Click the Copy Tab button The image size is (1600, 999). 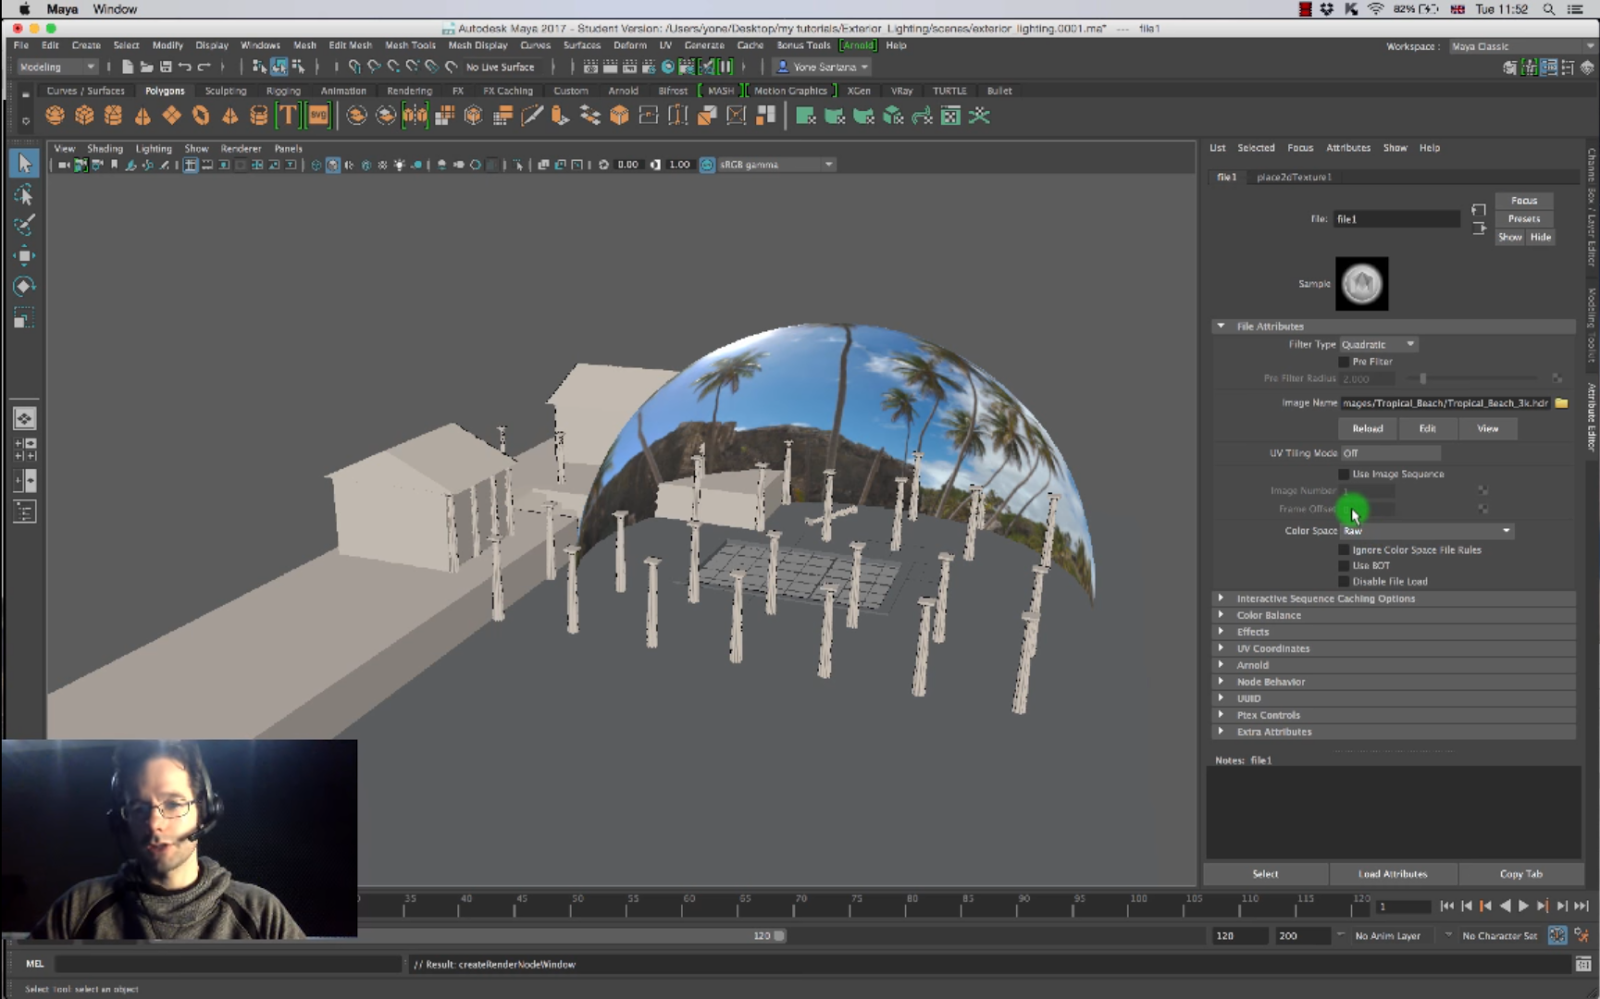[x=1521, y=874]
